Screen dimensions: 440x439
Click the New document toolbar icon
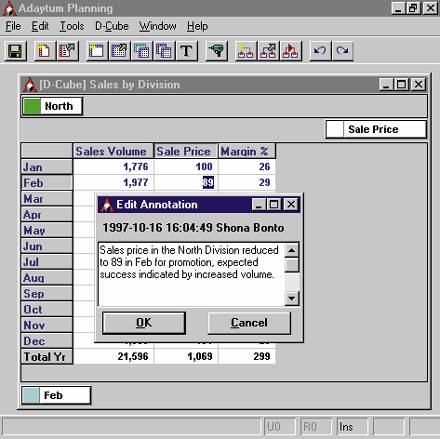point(44,51)
